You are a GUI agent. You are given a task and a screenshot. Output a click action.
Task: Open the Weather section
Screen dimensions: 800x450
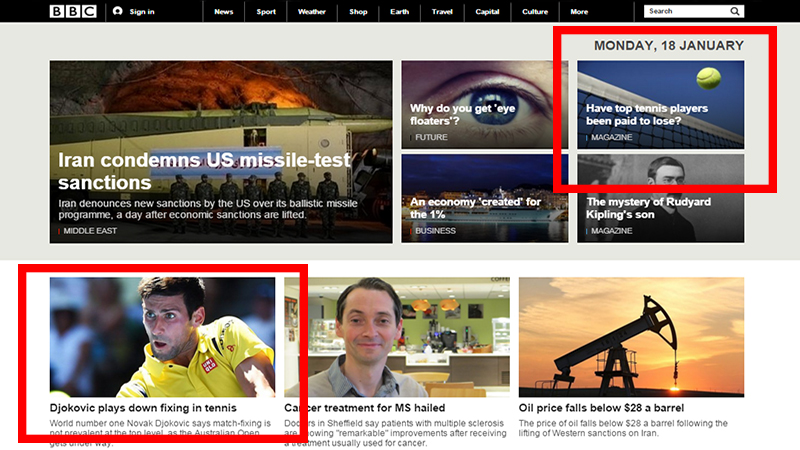point(311,12)
